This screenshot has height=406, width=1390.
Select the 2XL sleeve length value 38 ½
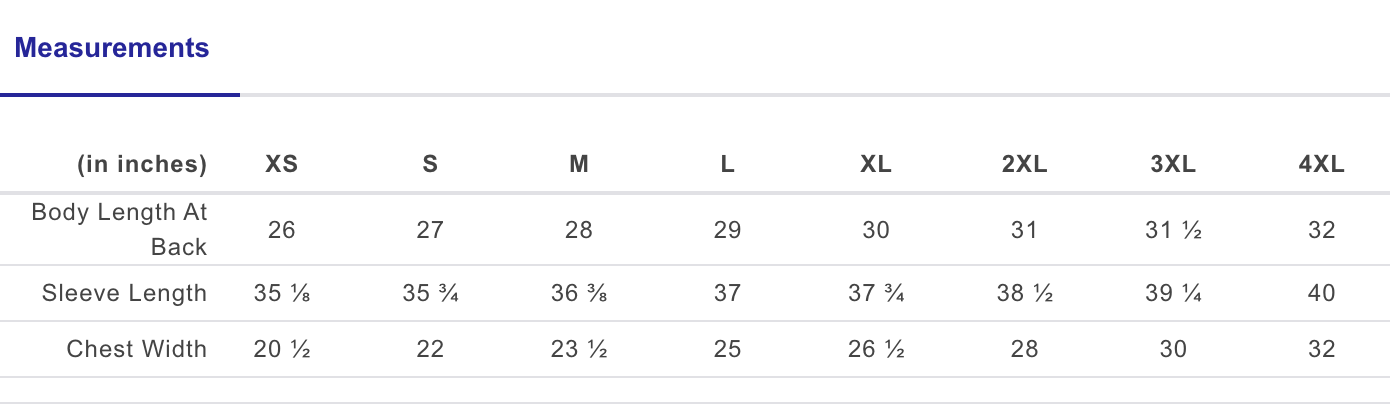(1025, 293)
